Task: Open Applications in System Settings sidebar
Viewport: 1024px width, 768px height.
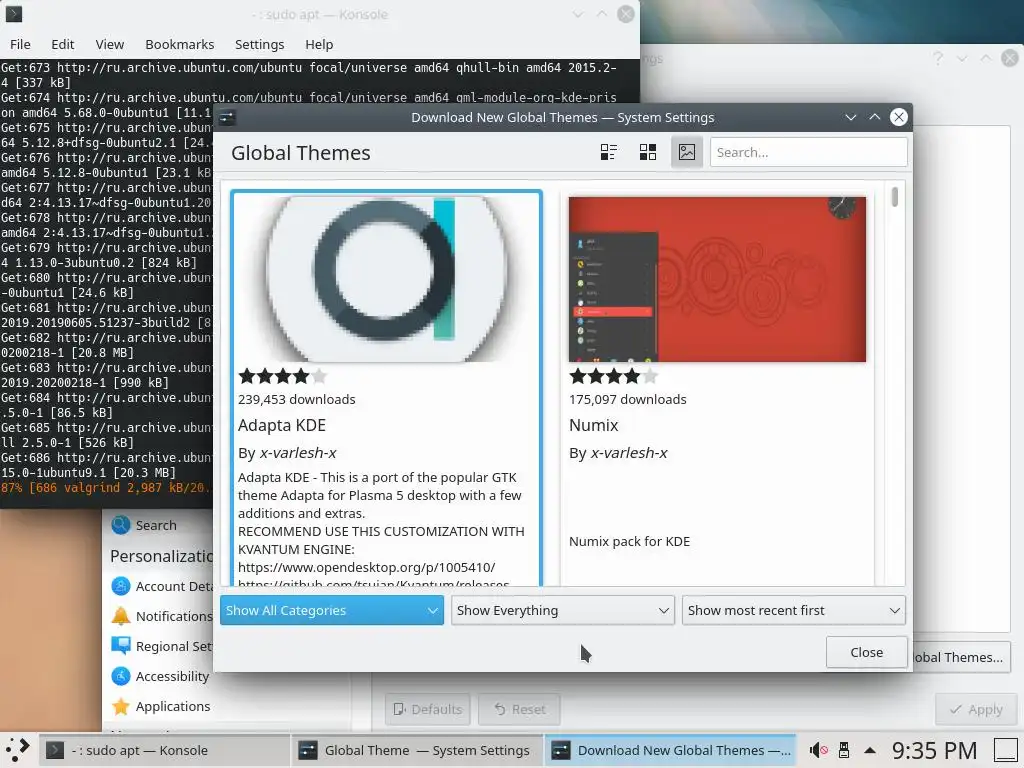Action: 161,706
